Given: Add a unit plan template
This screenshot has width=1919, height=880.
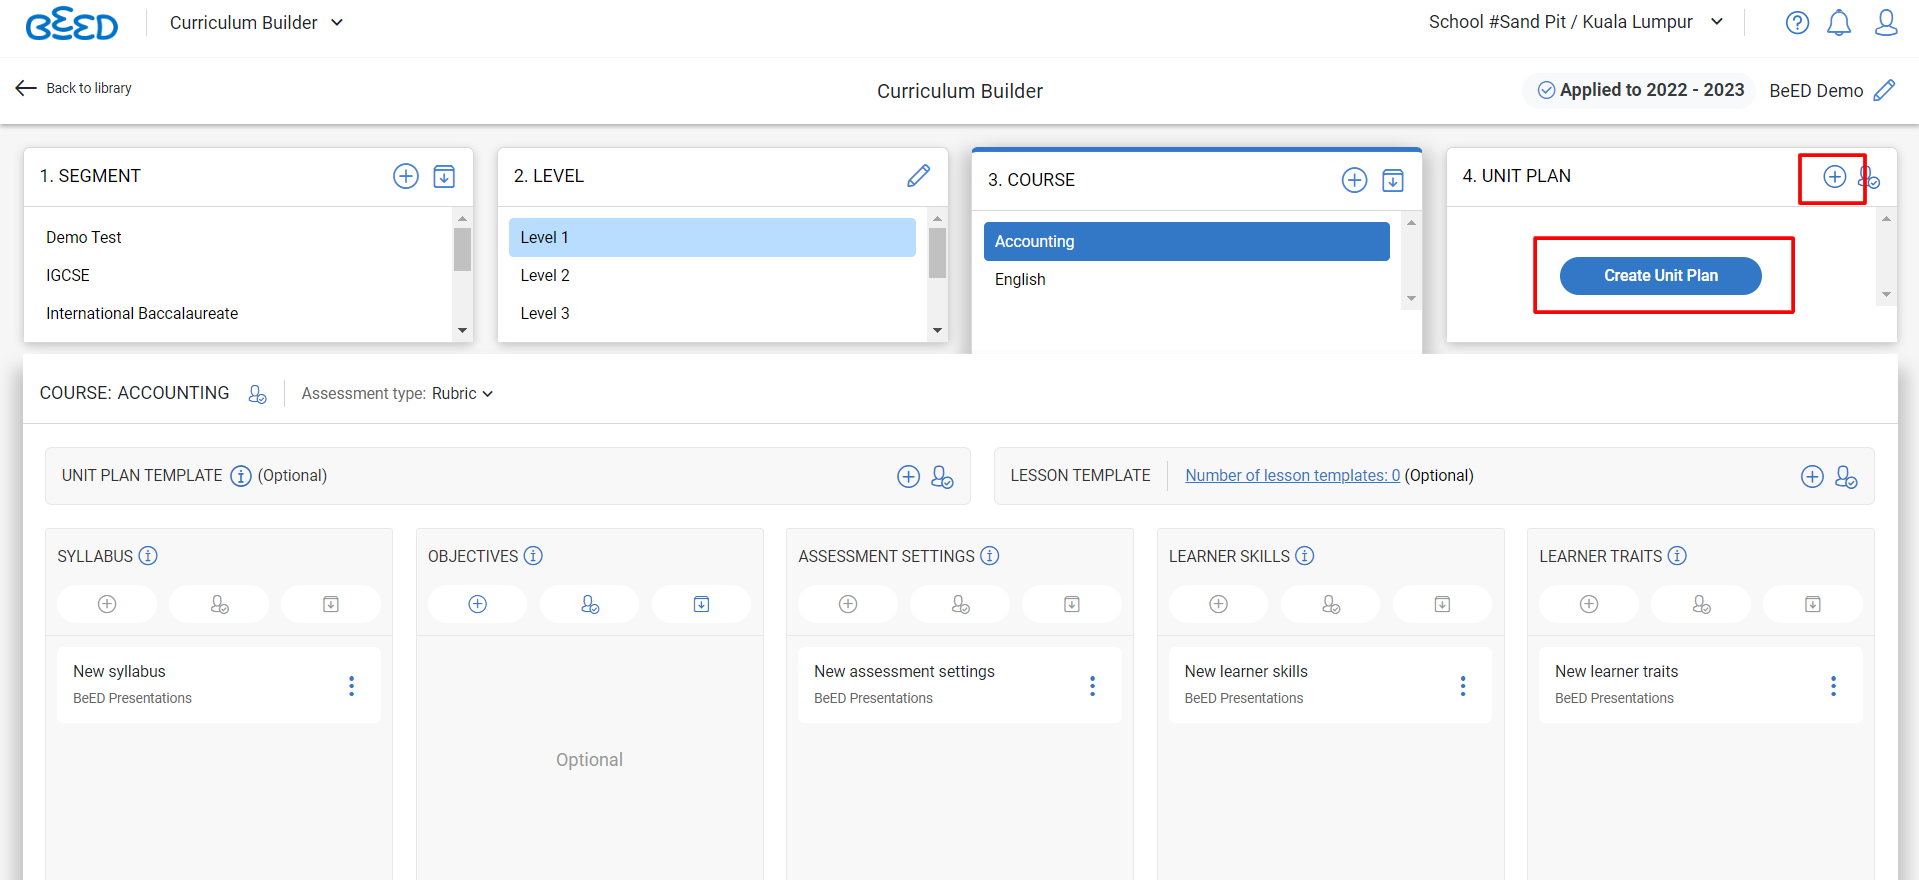Looking at the screenshot, I should tap(908, 477).
